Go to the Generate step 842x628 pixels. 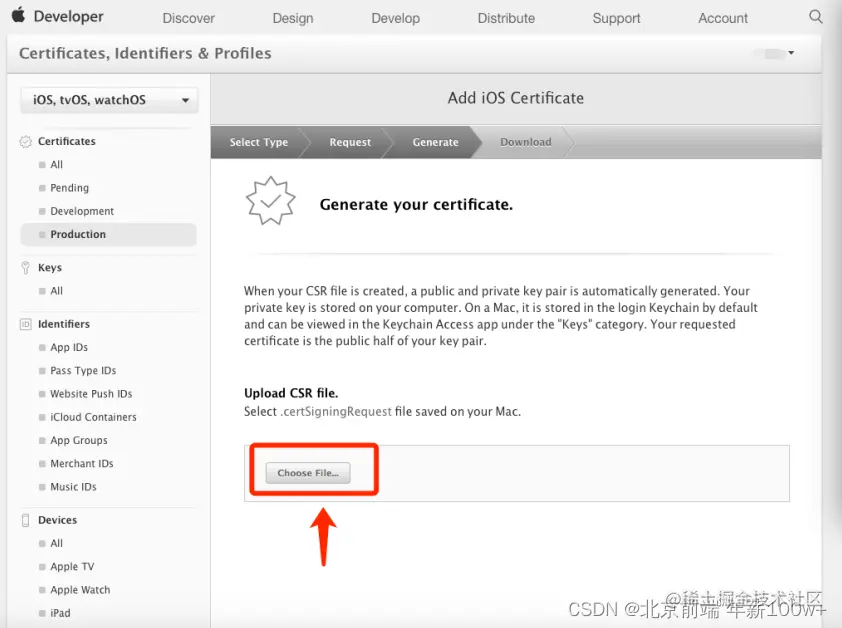[435, 142]
